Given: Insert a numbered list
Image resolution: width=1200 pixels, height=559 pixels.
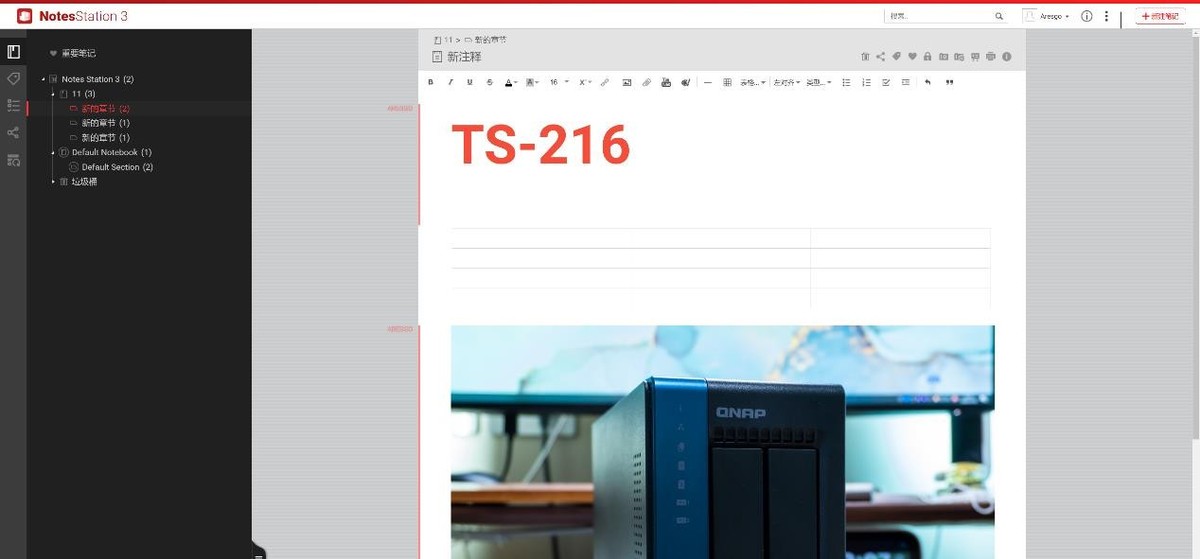Looking at the screenshot, I should 866,82.
